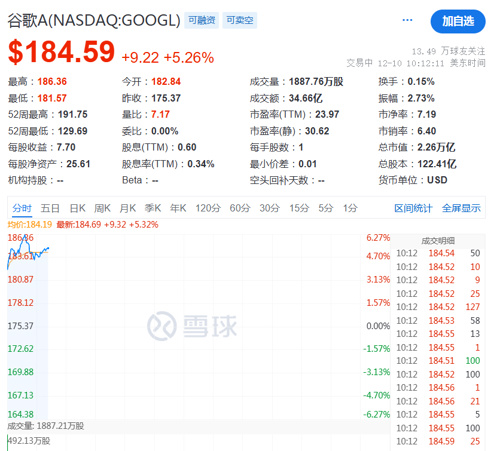The image size is (500, 451).
Task: Click the 成交明细 trade details header
Action: coord(438,241)
